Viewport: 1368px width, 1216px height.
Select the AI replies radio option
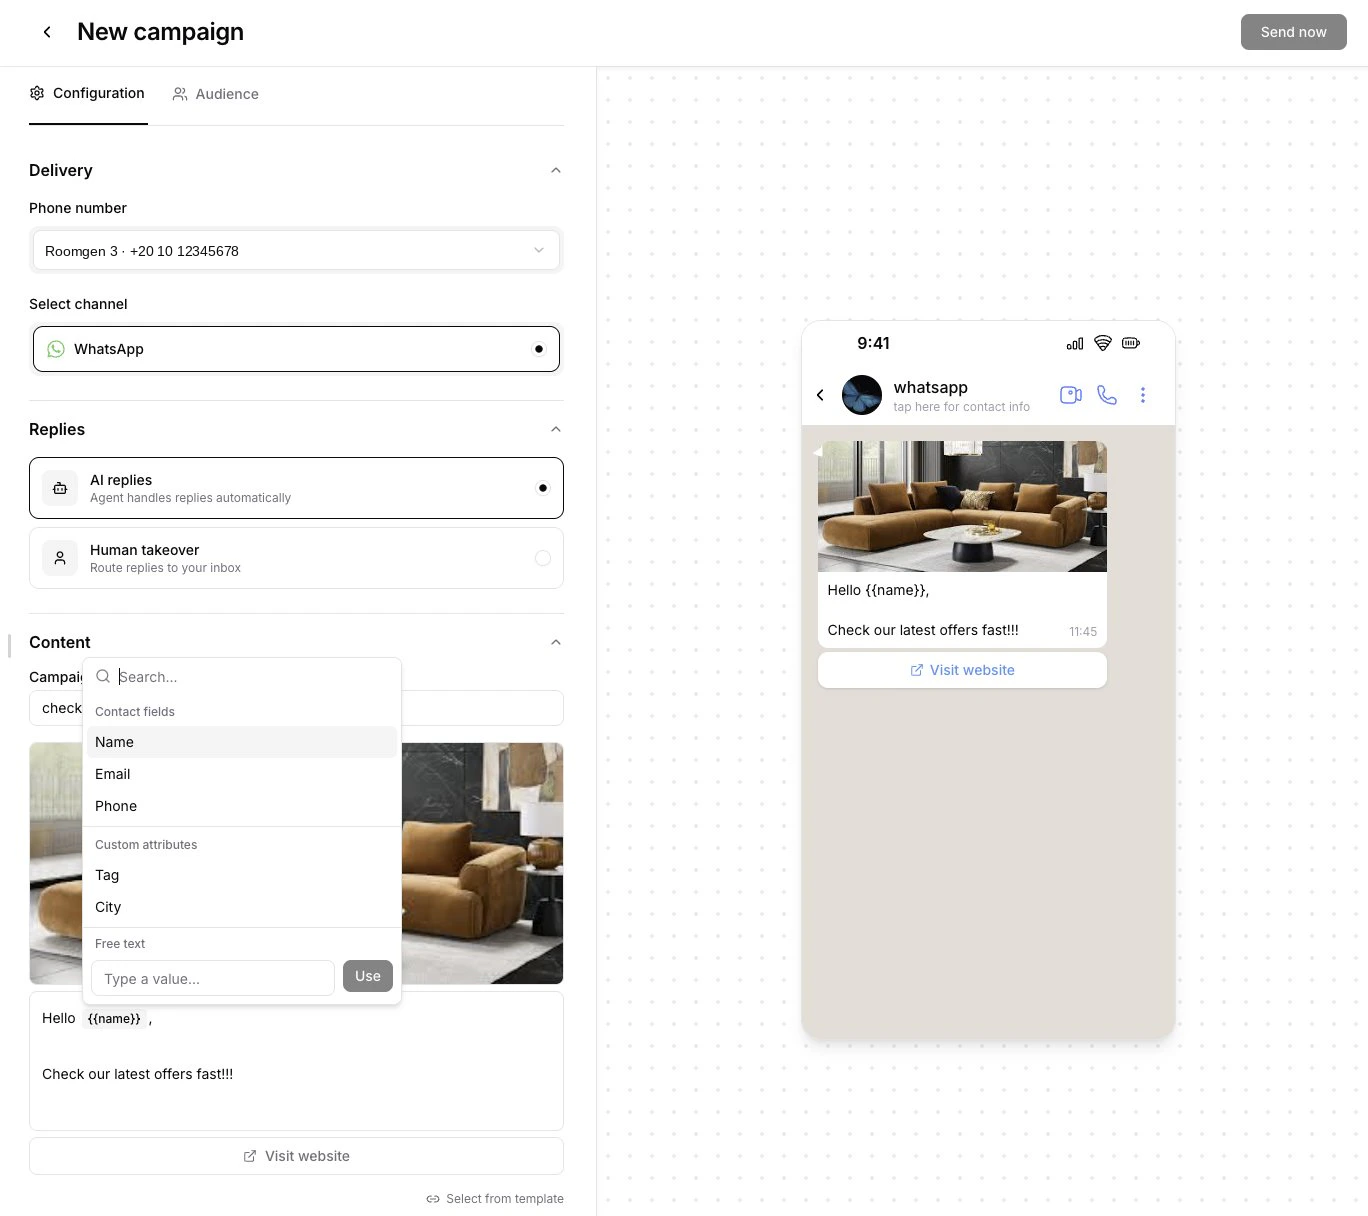tap(543, 488)
